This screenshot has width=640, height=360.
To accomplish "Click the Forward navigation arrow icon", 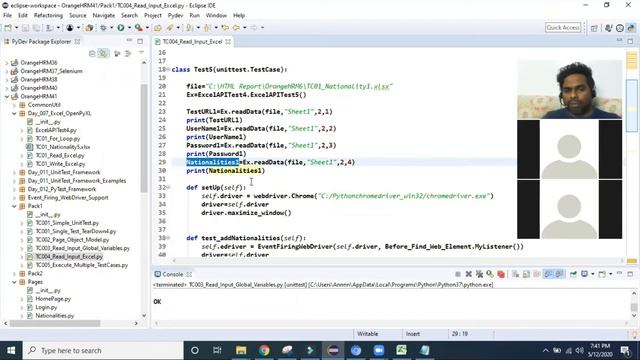I will pyautogui.click(x=254, y=28).
